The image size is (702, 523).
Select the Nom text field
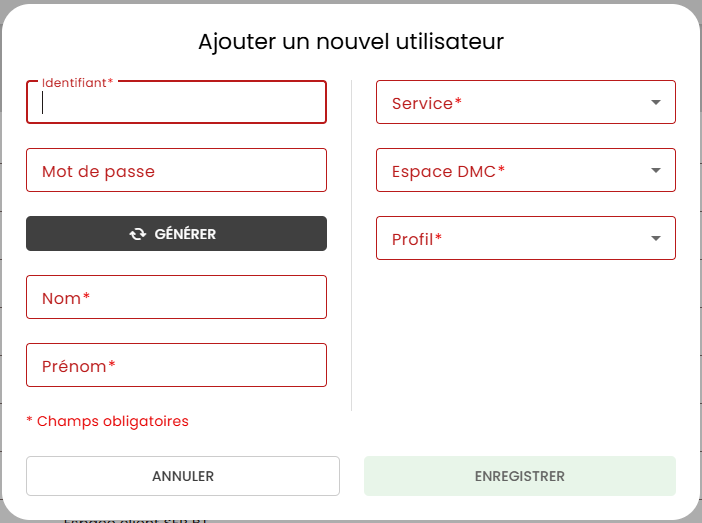point(176,297)
